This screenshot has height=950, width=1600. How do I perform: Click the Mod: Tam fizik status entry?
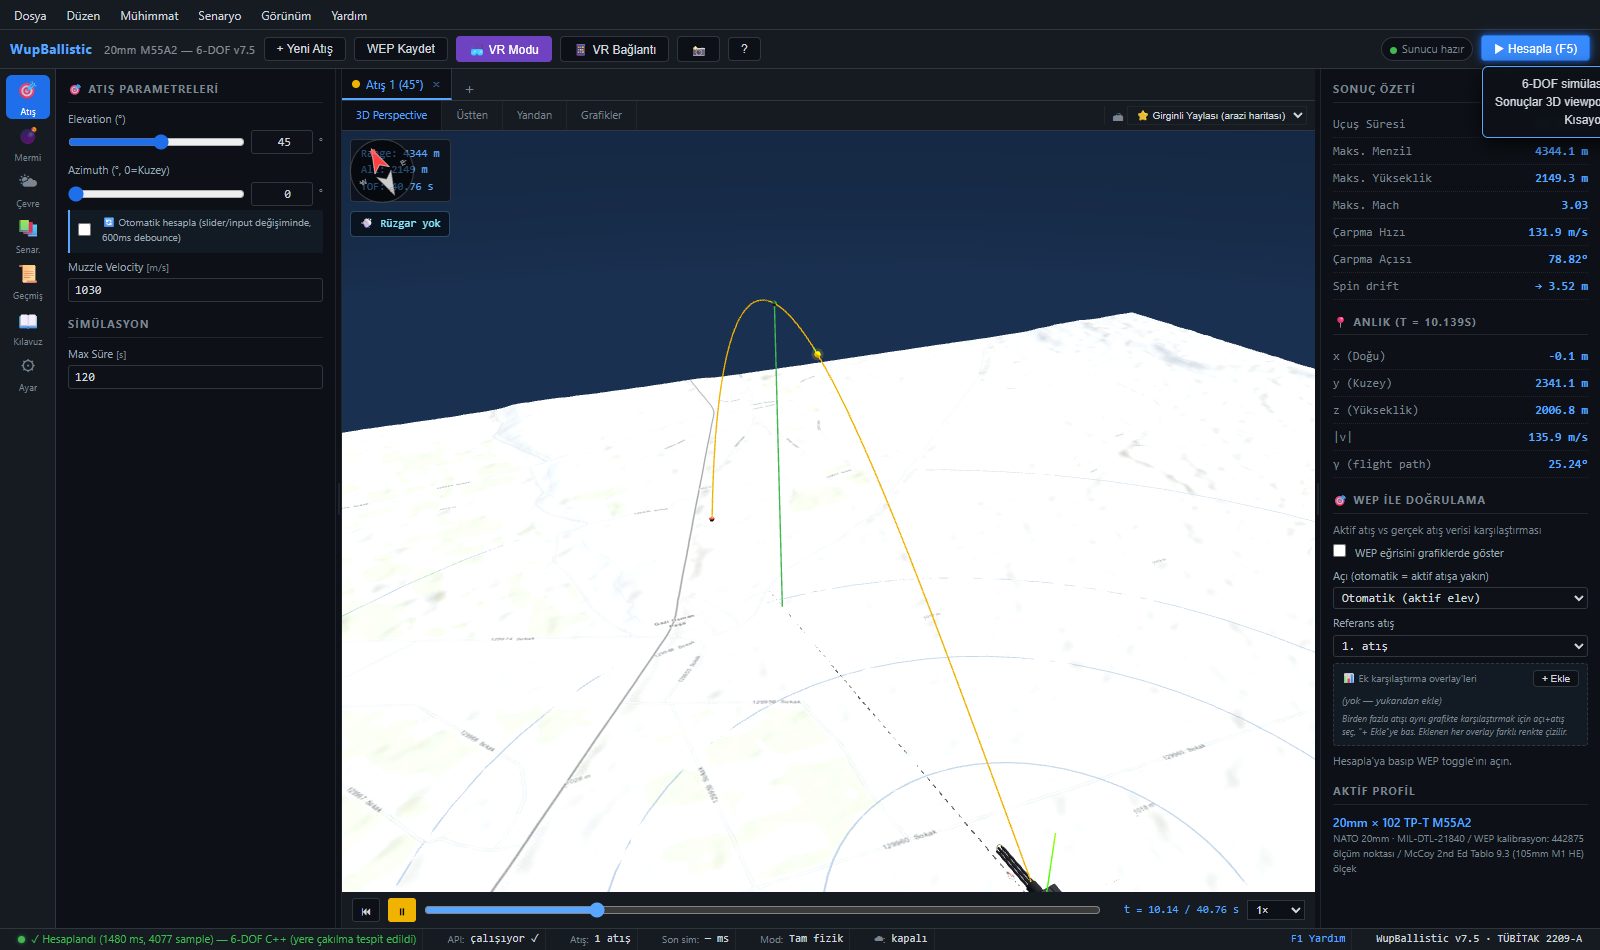pos(802,939)
